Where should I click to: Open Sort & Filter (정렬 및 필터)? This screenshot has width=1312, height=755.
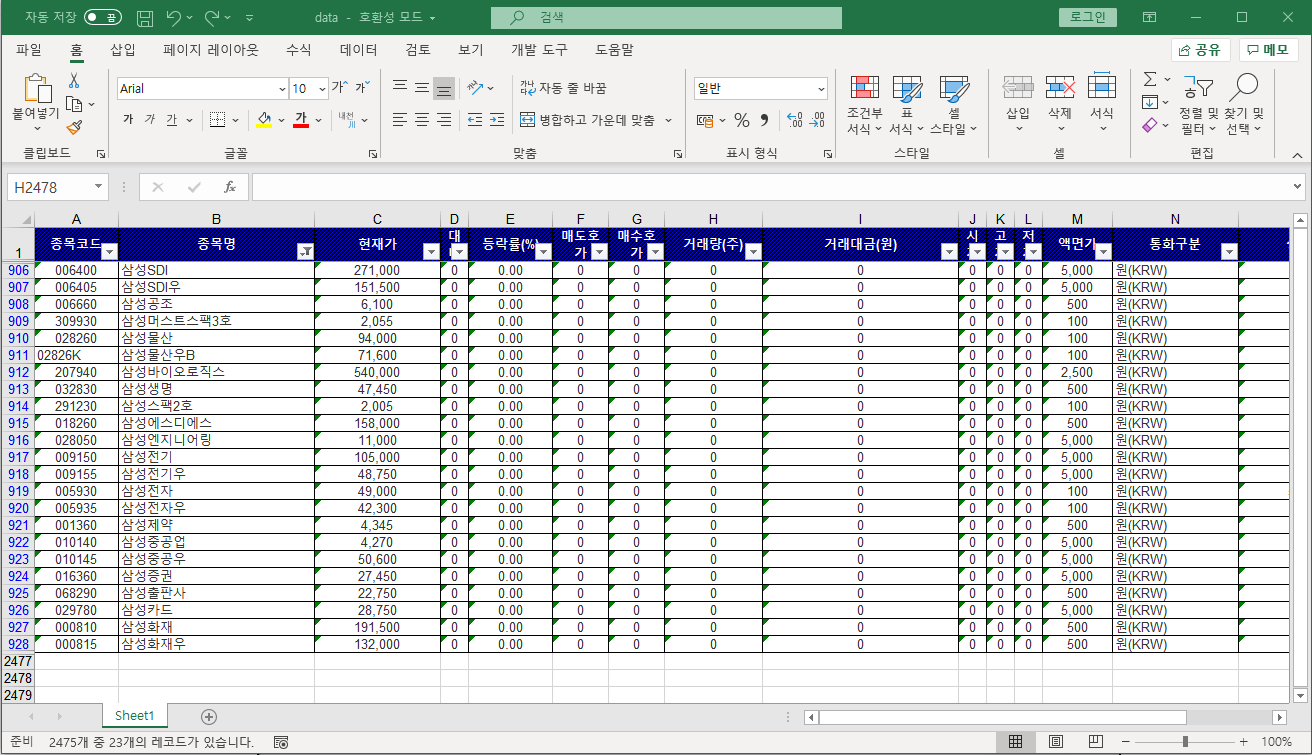click(x=1198, y=105)
